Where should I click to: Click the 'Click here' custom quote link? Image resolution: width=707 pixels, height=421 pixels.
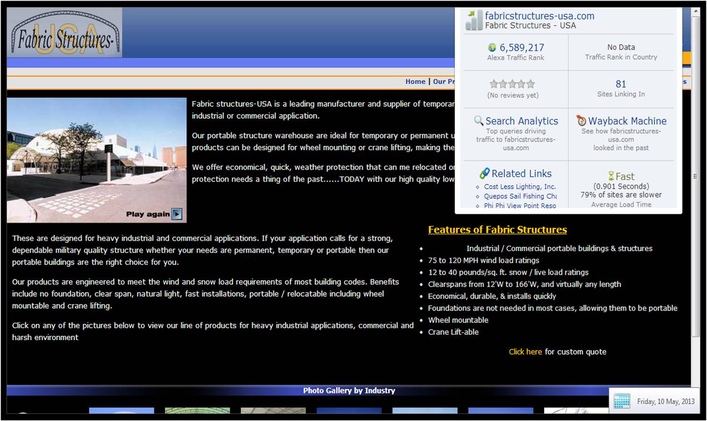525,352
